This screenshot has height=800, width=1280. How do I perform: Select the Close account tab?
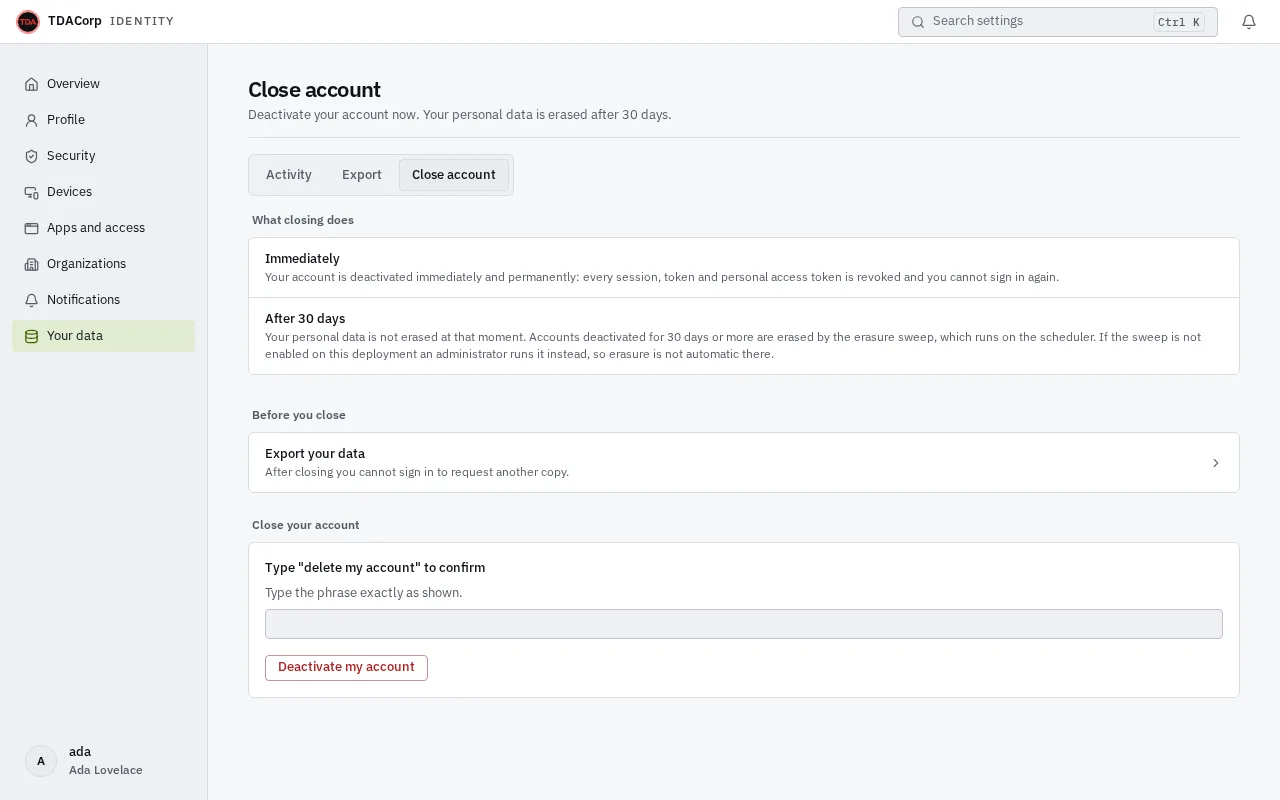pos(454,175)
